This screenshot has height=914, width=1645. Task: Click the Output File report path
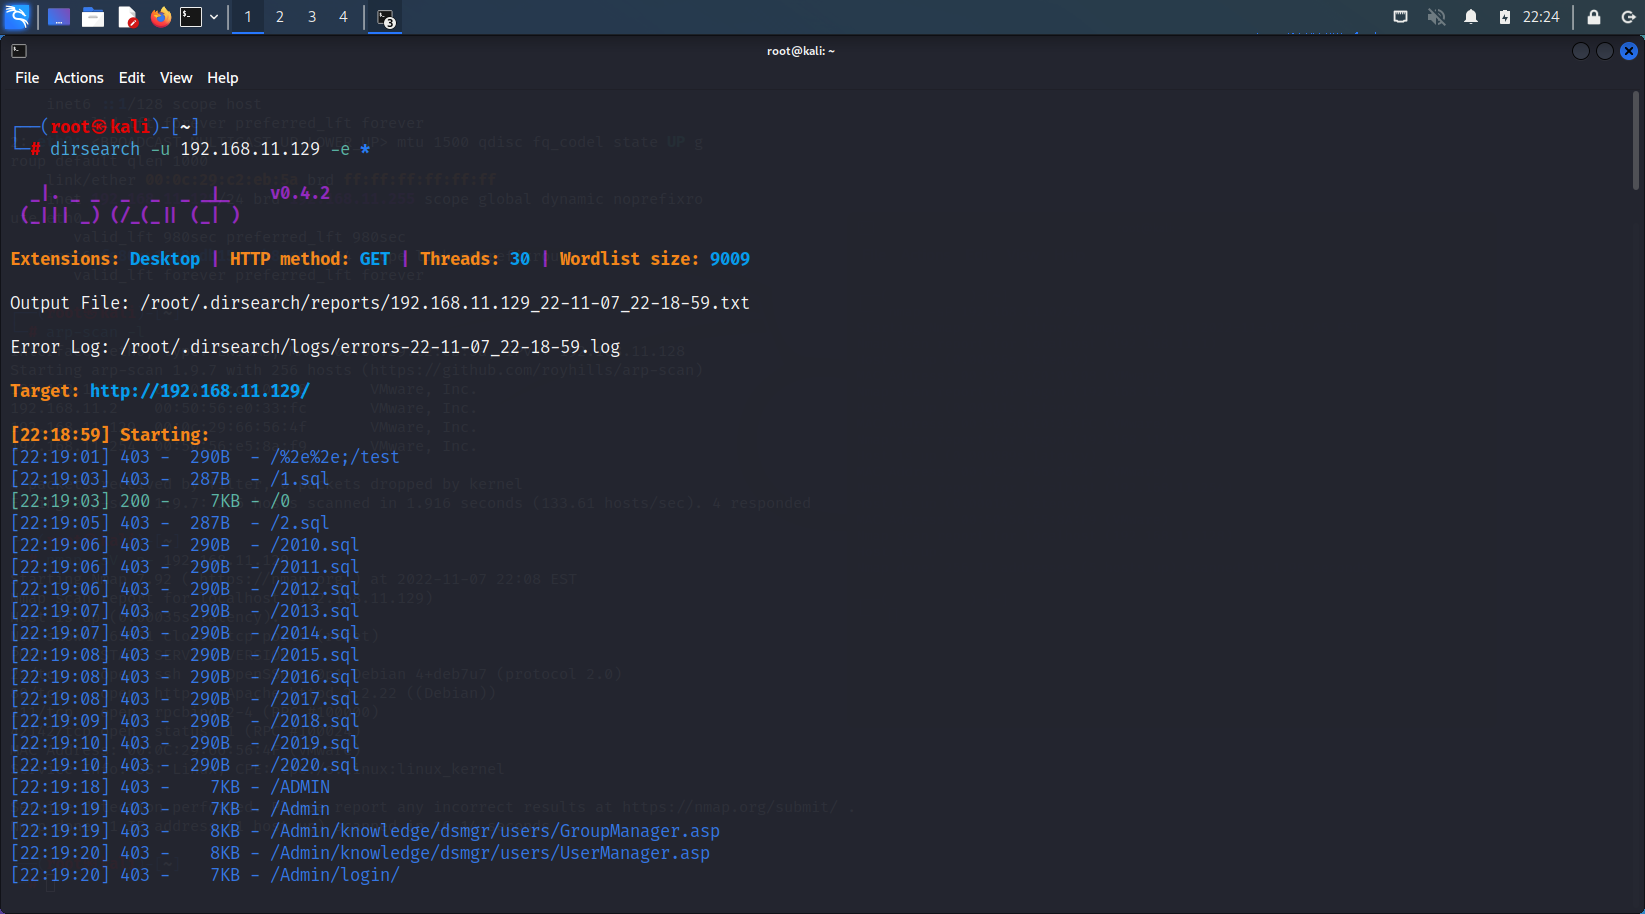[445, 303]
